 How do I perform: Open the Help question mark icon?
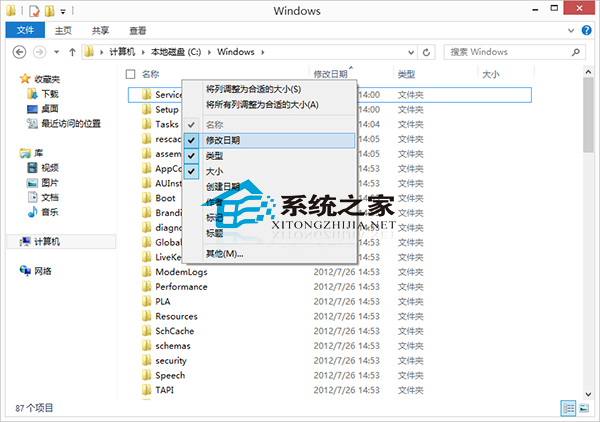[x=586, y=30]
